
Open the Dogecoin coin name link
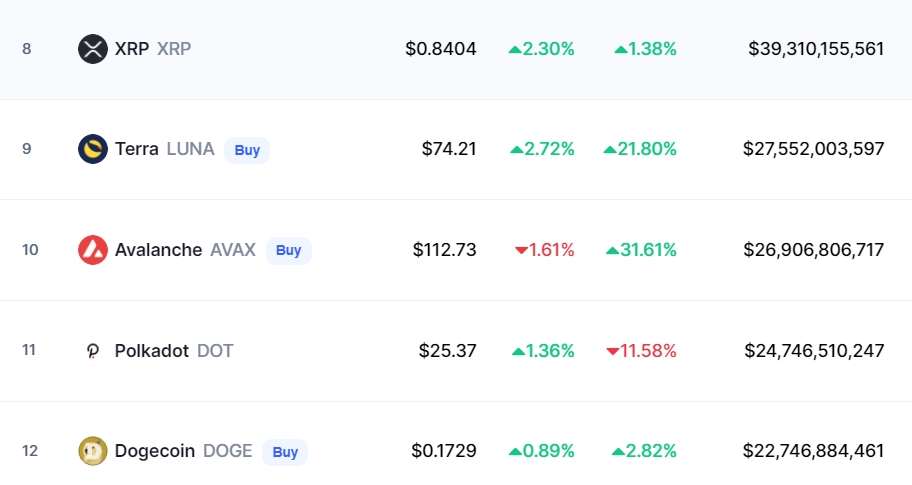tap(155, 451)
